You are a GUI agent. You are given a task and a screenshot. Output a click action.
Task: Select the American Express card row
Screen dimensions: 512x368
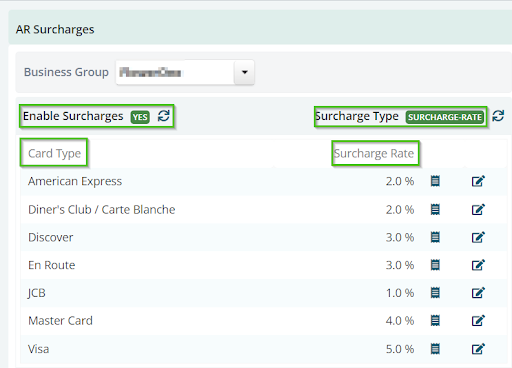[263, 181]
